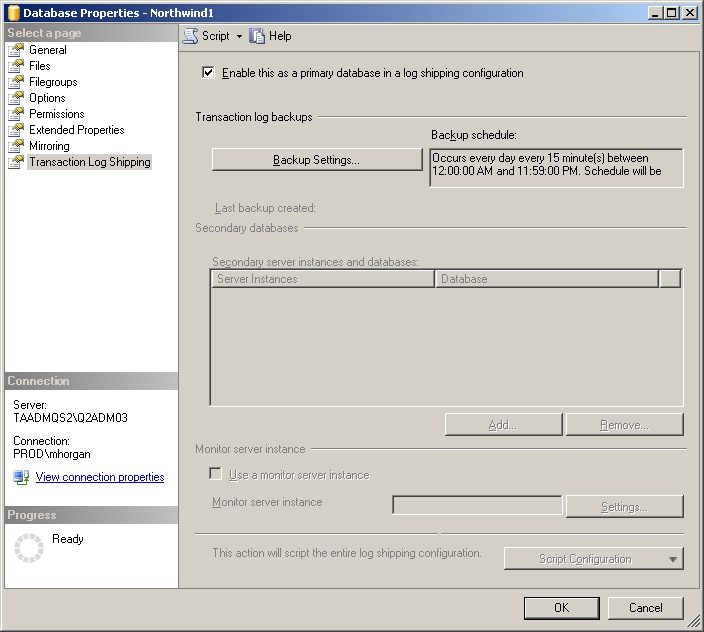This screenshot has width=704, height=632.
Task: Click the Filegroups page icon
Action: [x=16, y=82]
